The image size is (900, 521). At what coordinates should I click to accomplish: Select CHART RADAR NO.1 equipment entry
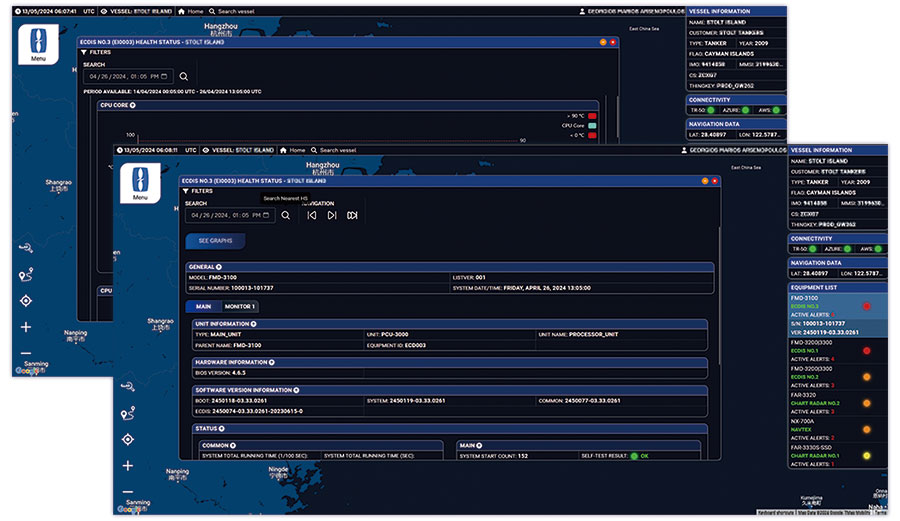(837, 456)
